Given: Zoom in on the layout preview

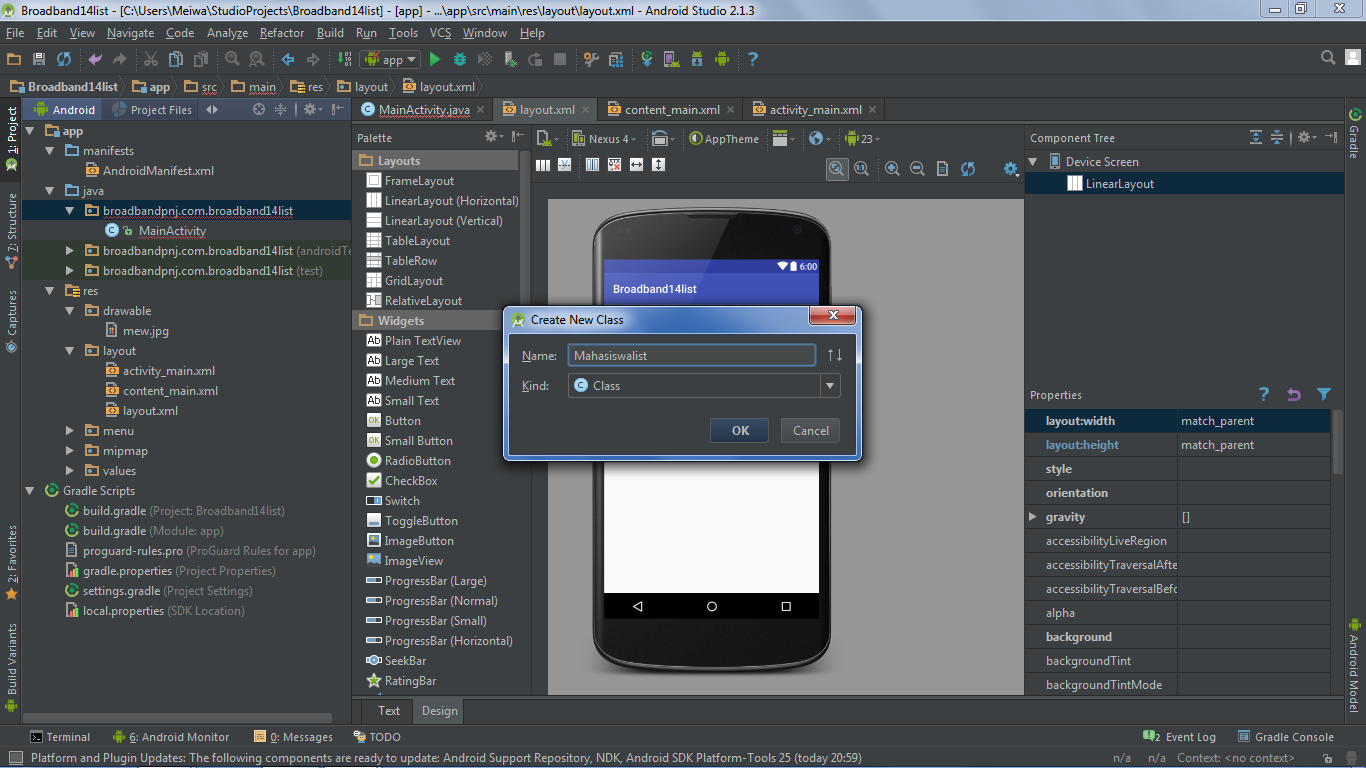Looking at the screenshot, I should tap(892, 169).
